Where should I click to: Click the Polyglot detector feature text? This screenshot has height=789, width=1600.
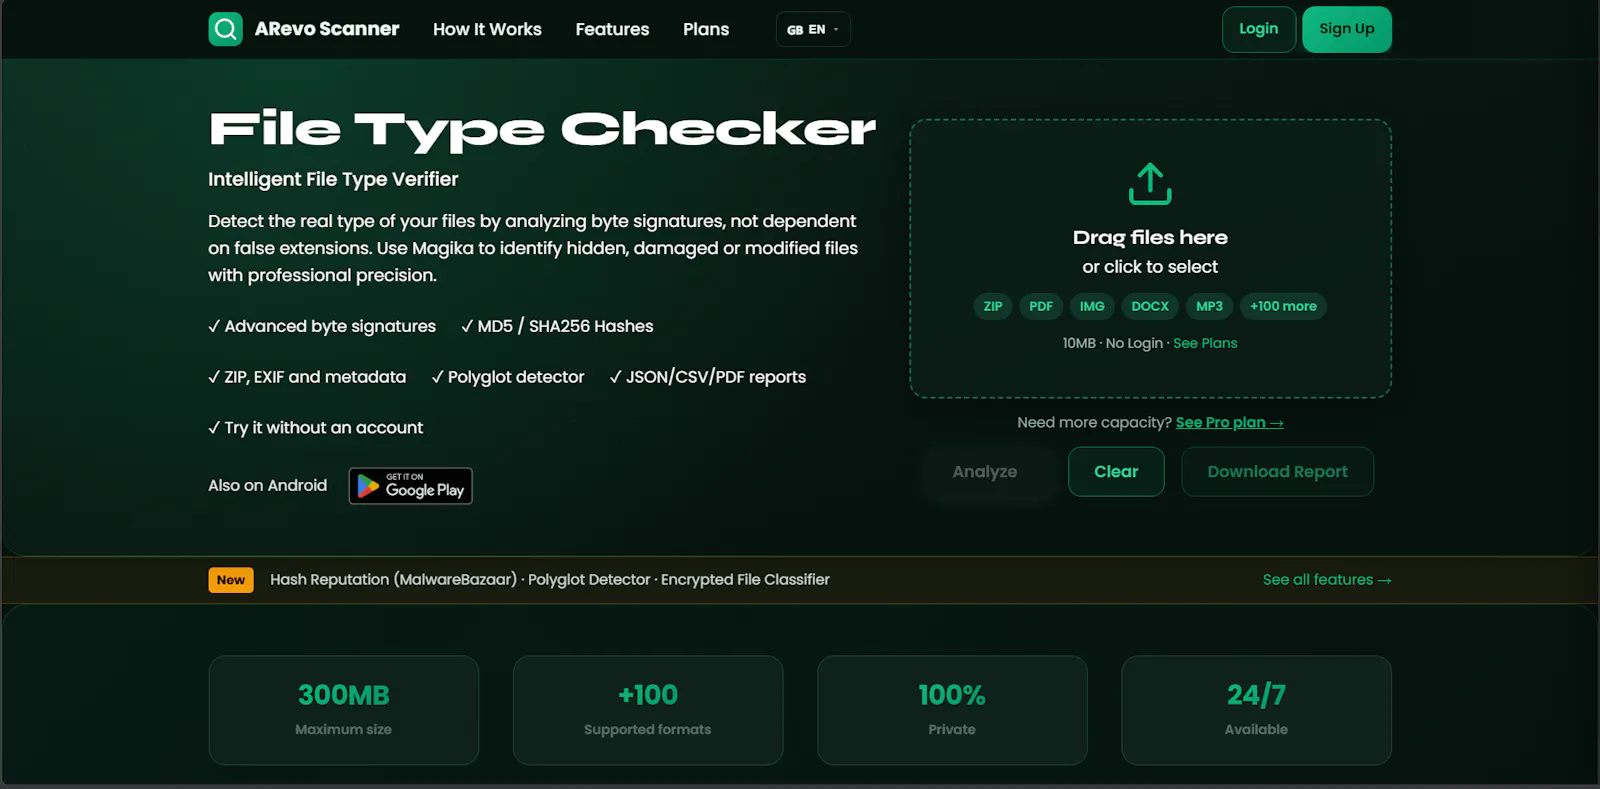[508, 377]
